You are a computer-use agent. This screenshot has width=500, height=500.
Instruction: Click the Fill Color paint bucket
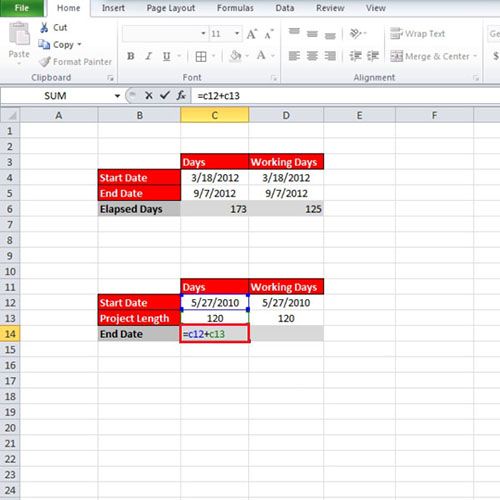click(x=235, y=56)
